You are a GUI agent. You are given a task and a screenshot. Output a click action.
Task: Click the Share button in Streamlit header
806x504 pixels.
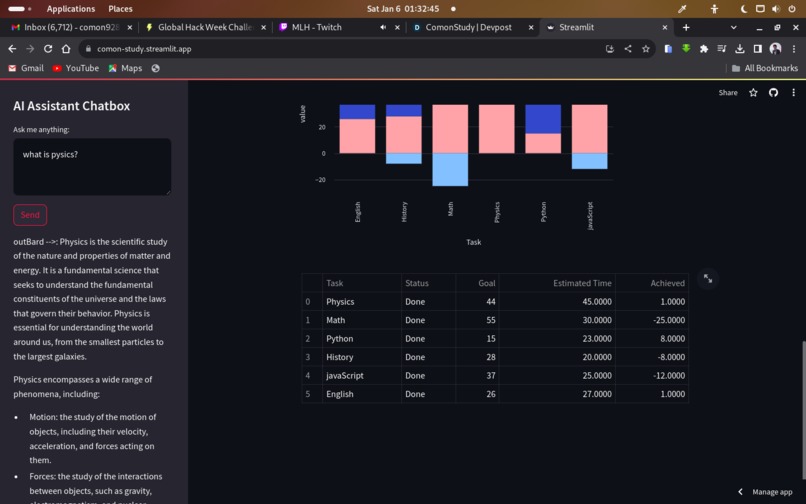pos(728,93)
